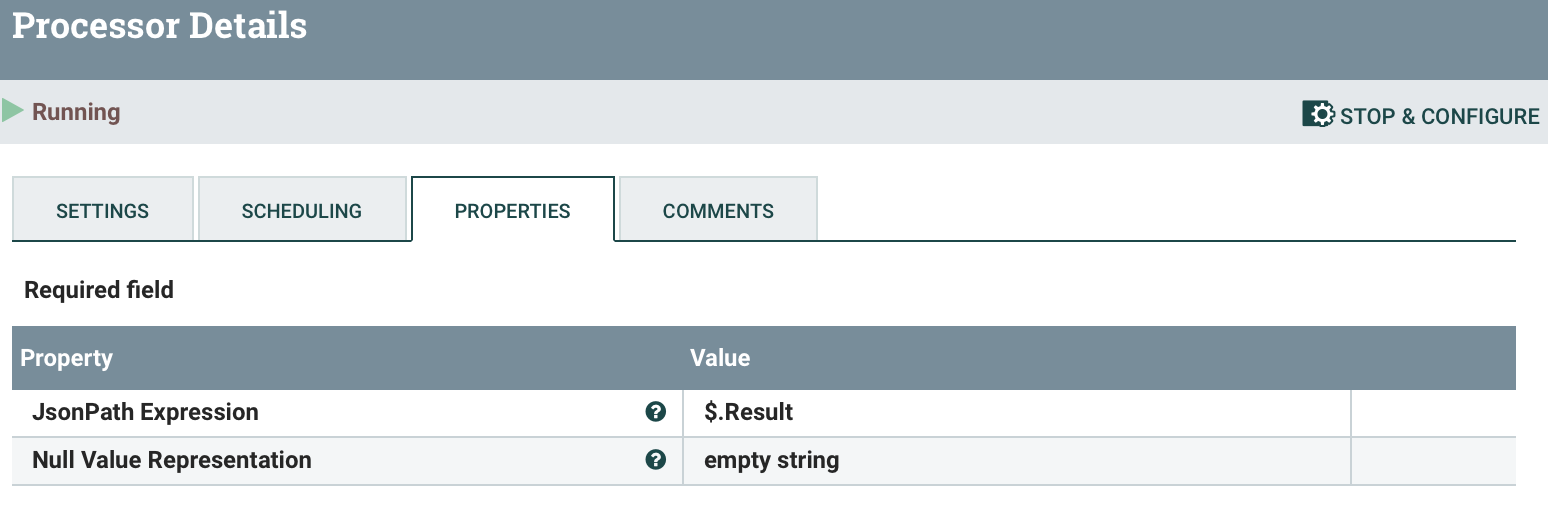The height and width of the screenshot is (532, 1548).
Task: Show help for Null Value Representation property
Action: (656, 460)
